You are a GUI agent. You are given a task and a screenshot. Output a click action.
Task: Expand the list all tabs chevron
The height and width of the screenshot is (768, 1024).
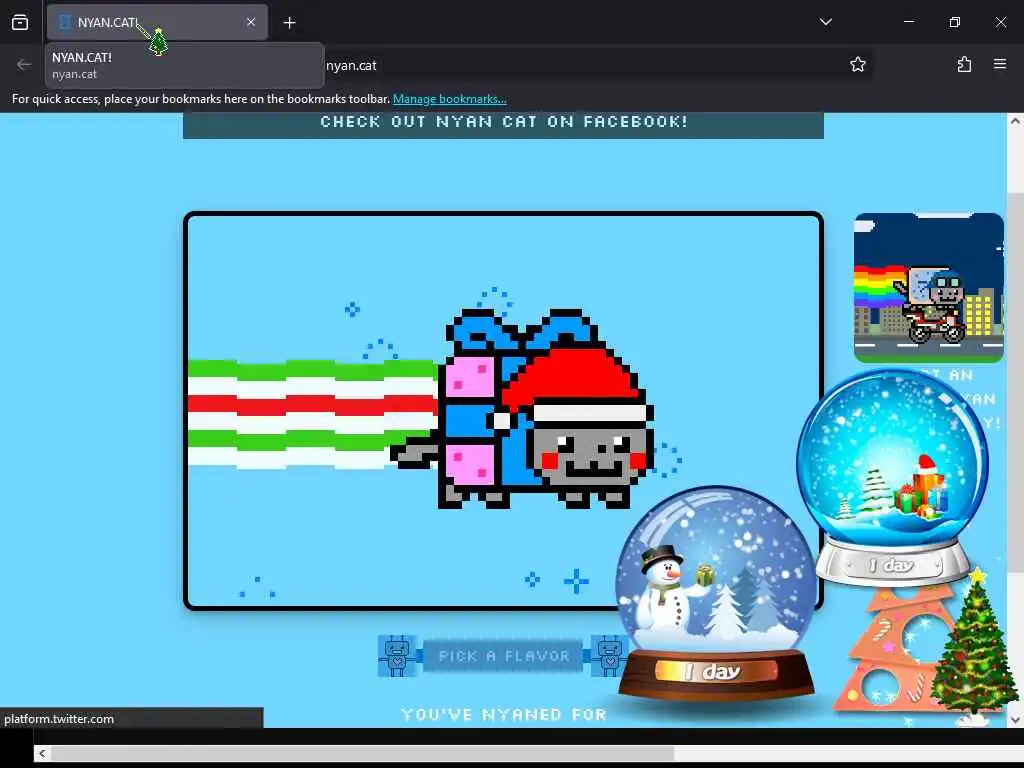(825, 22)
